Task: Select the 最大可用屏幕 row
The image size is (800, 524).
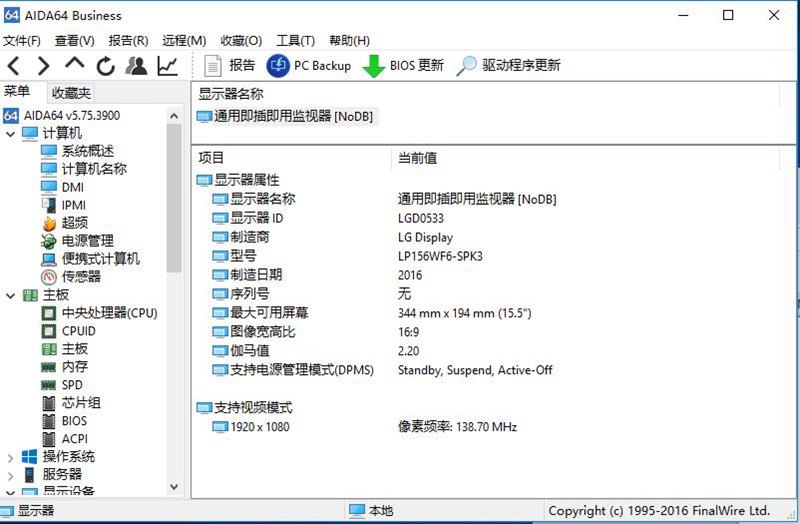Action: pyautogui.click(x=260, y=313)
